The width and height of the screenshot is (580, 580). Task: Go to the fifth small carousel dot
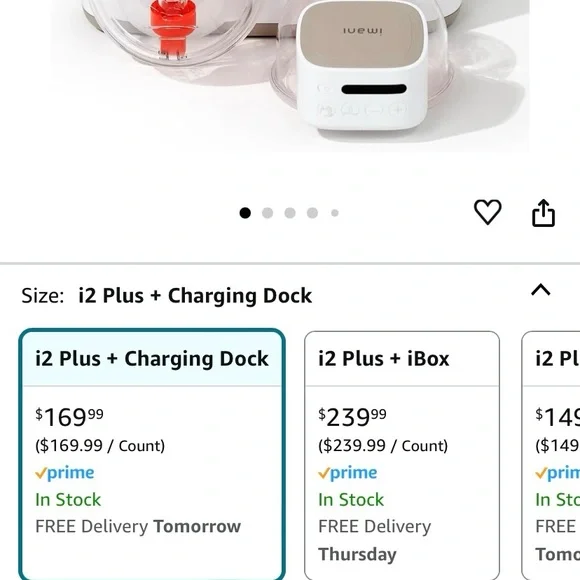(x=335, y=213)
